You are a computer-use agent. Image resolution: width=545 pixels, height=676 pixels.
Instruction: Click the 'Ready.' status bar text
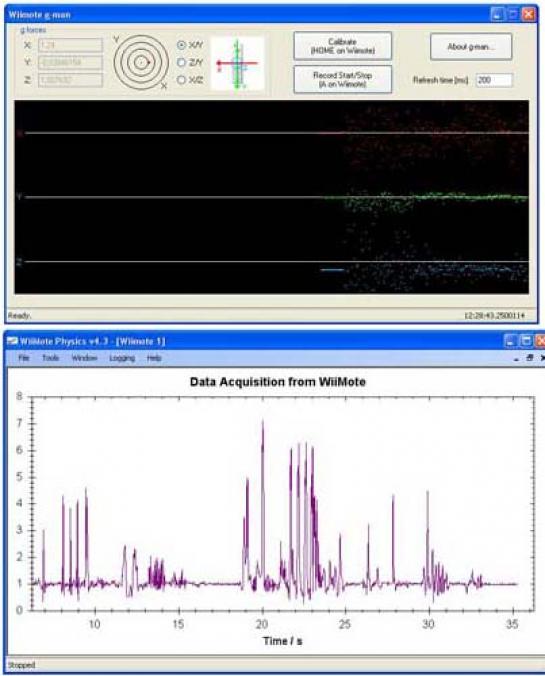(19, 316)
